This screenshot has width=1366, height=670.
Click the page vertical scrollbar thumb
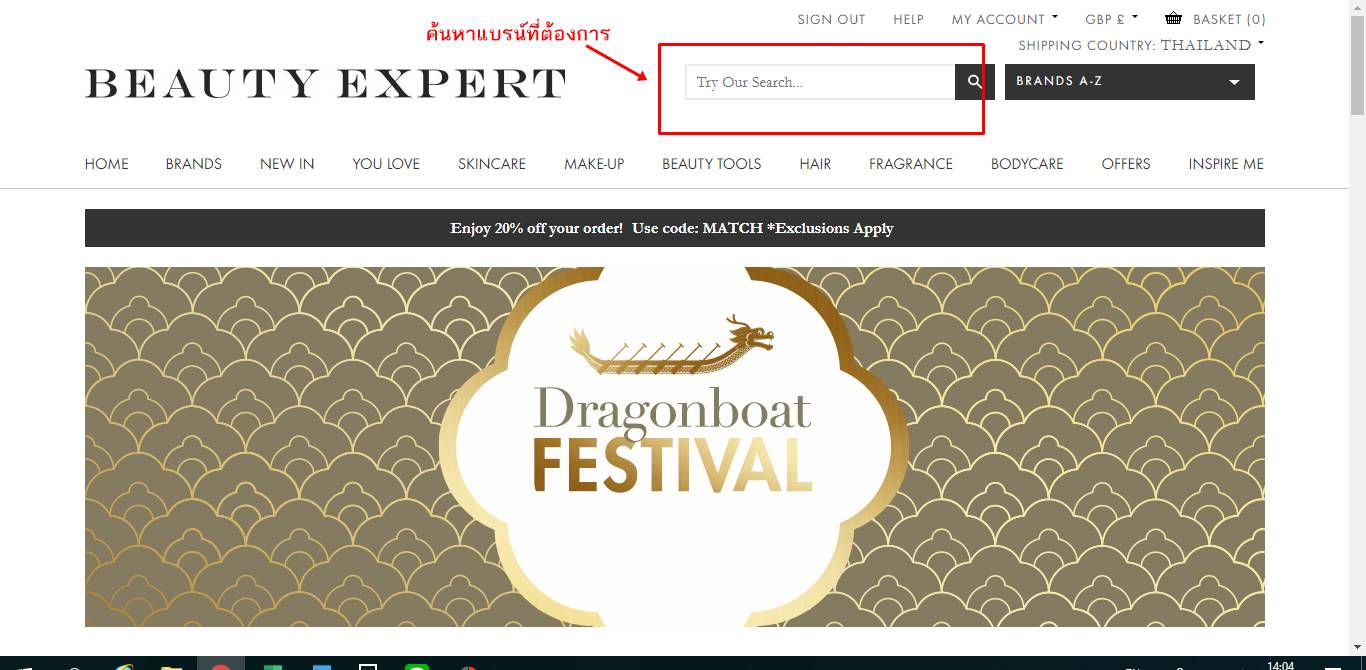pos(1357,65)
